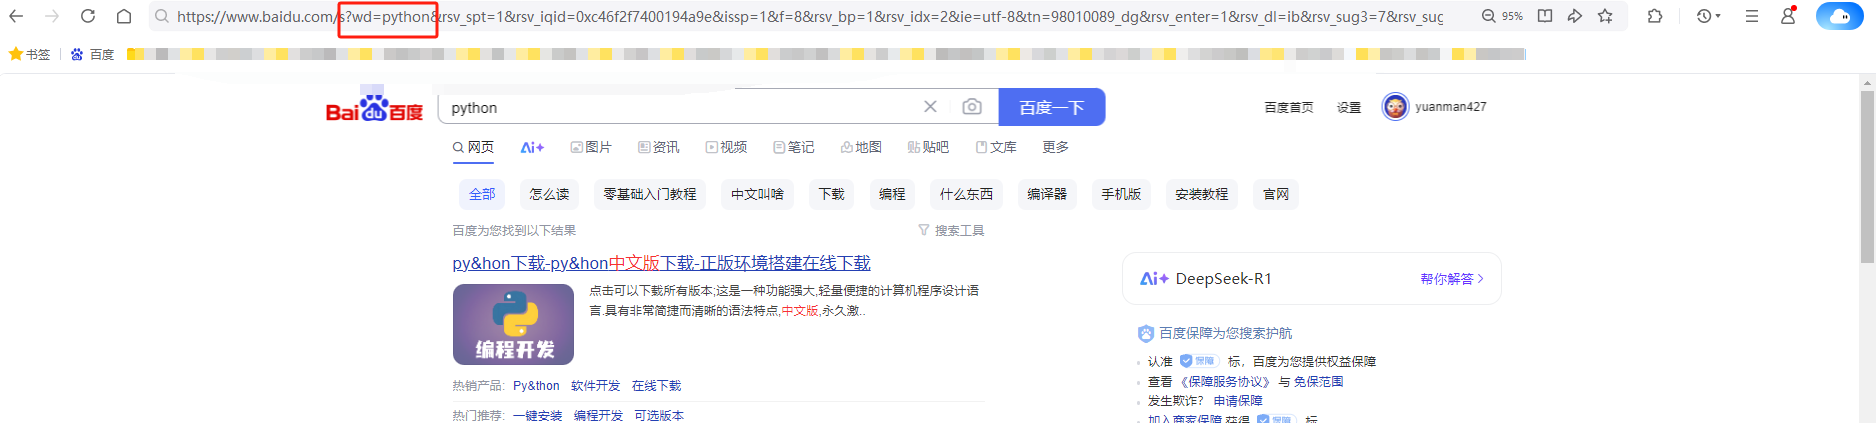Open the 软件开发 link
This screenshot has height=423, width=1876.
click(x=595, y=386)
